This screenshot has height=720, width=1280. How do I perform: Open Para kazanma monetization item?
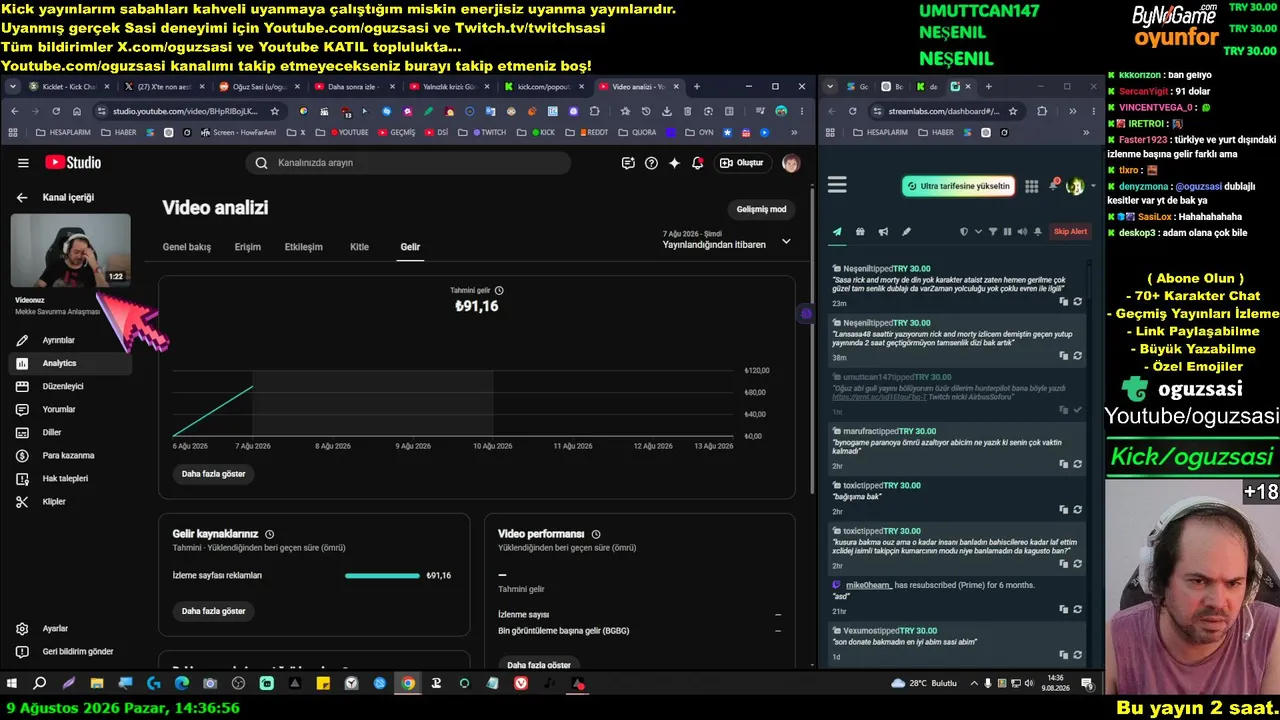click(70, 455)
